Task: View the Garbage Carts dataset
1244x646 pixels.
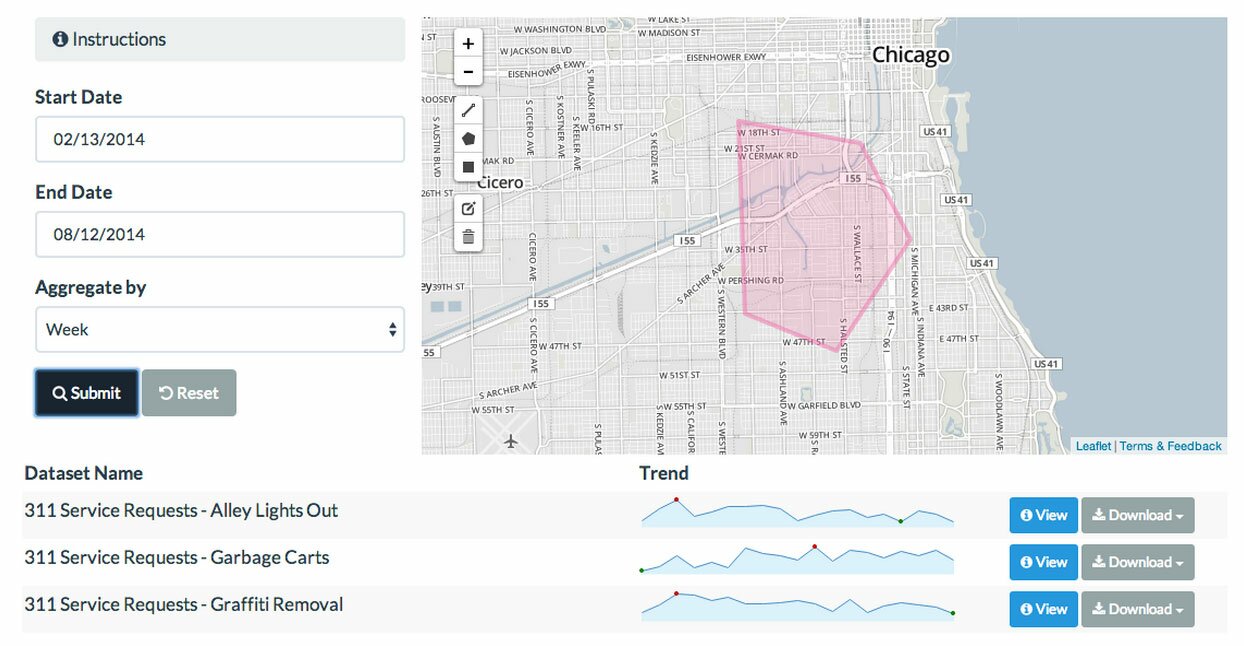Action: pos(1044,562)
